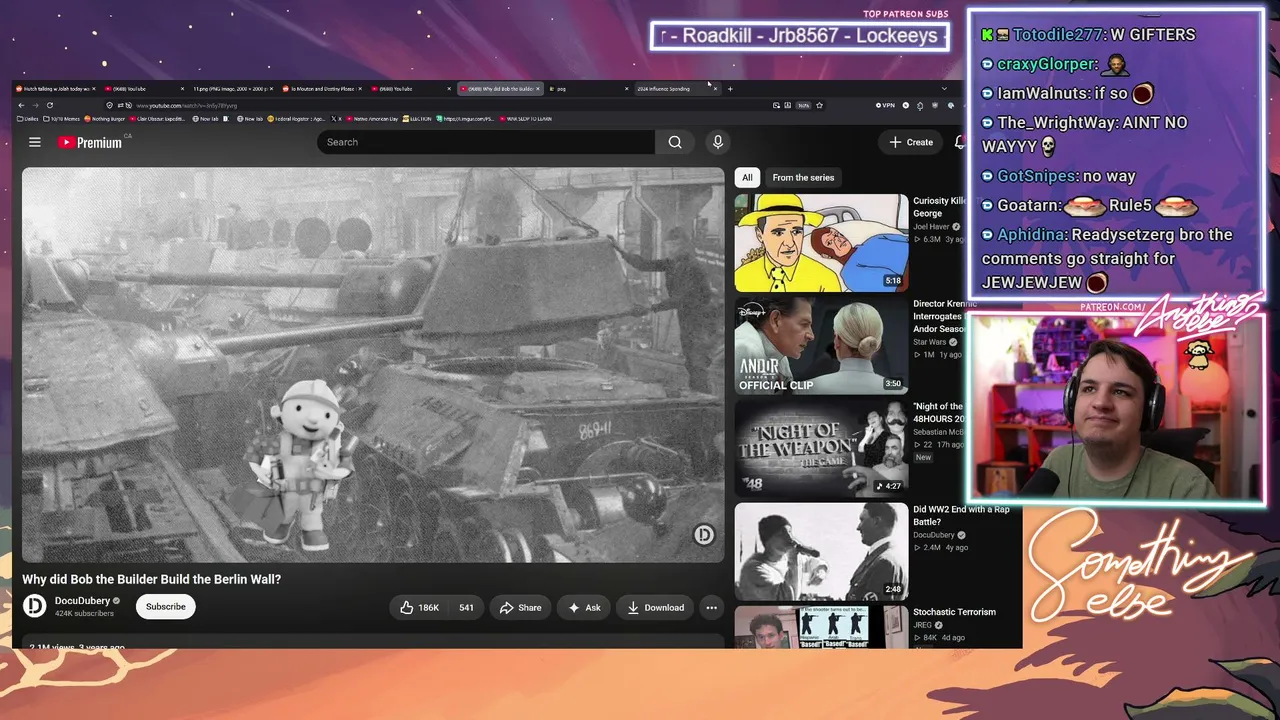Switch to the Hutch talking w Jolah tab
The width and height of the screenshot is (1280, 720).
(55, 89)
